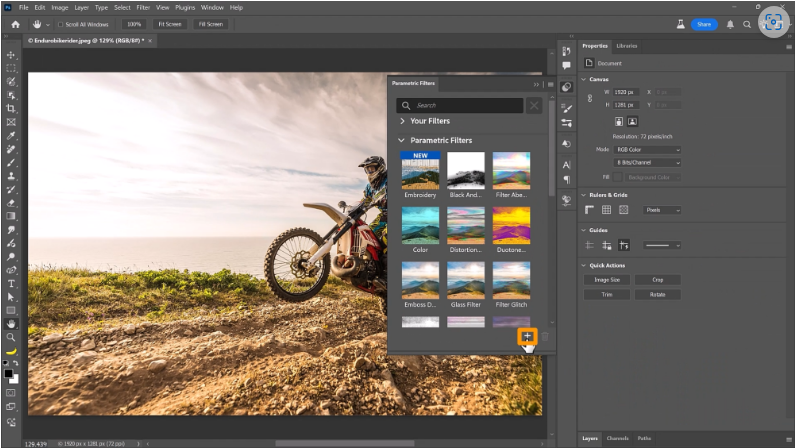The height and width of the screenshot is (448, 795).
Task: Open the notifications bell
Action: pos(730,24)
